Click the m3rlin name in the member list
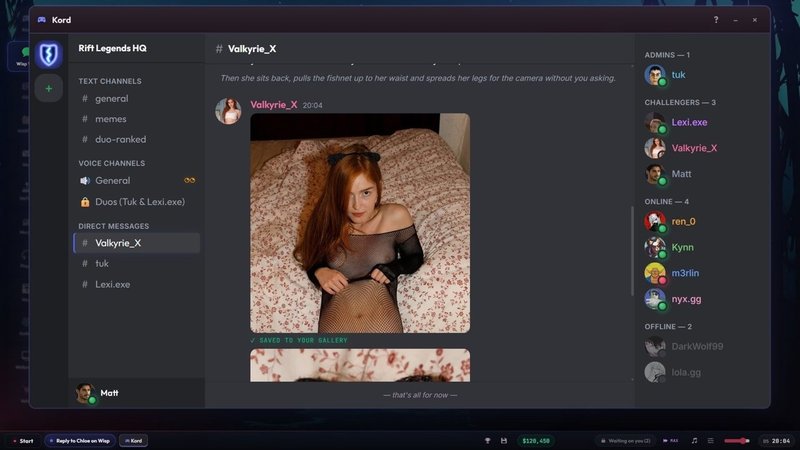Viewport: 800px width, 450px height. (x=685, y=273)
